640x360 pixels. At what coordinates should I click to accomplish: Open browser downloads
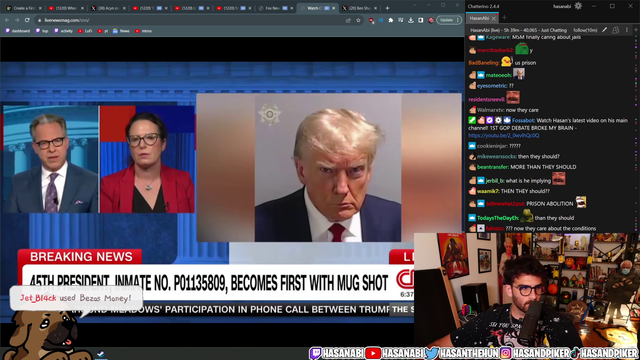(411, 20)
